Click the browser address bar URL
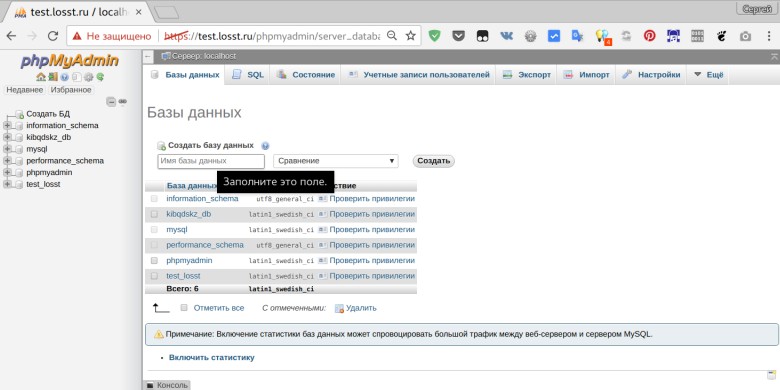This screenshot has width=780, height=390. click(272, 36)
